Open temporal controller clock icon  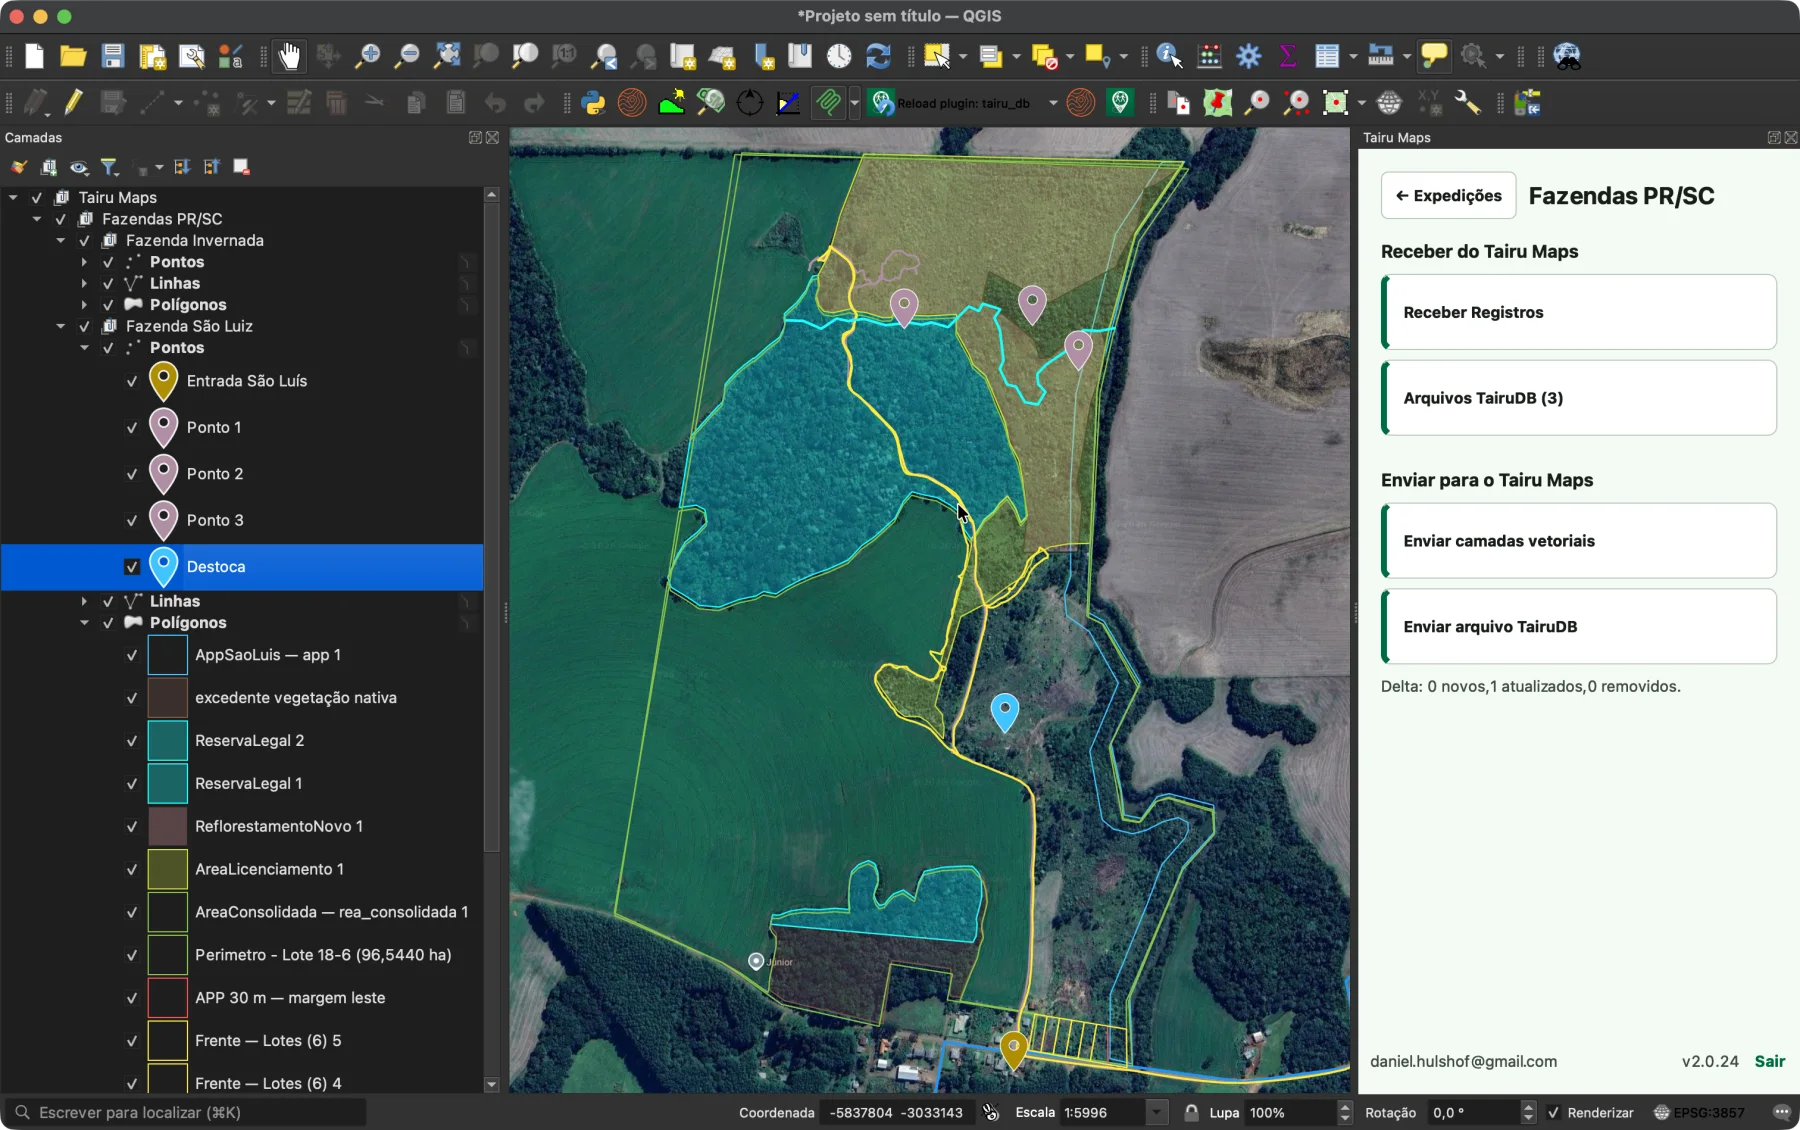pyautogui.click(x=839, y=56)
